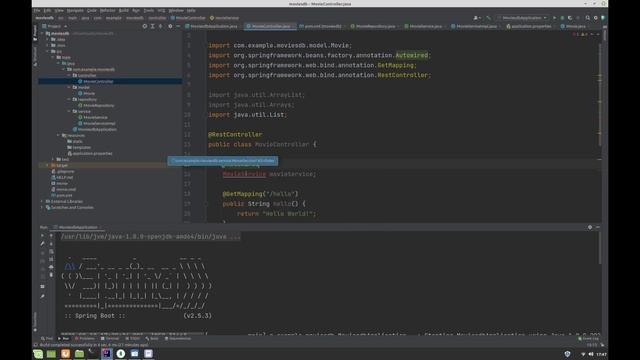Viewport: 640px width, 360px height.
Task: Open the Tools menu
Action: (x=149, y=10)
